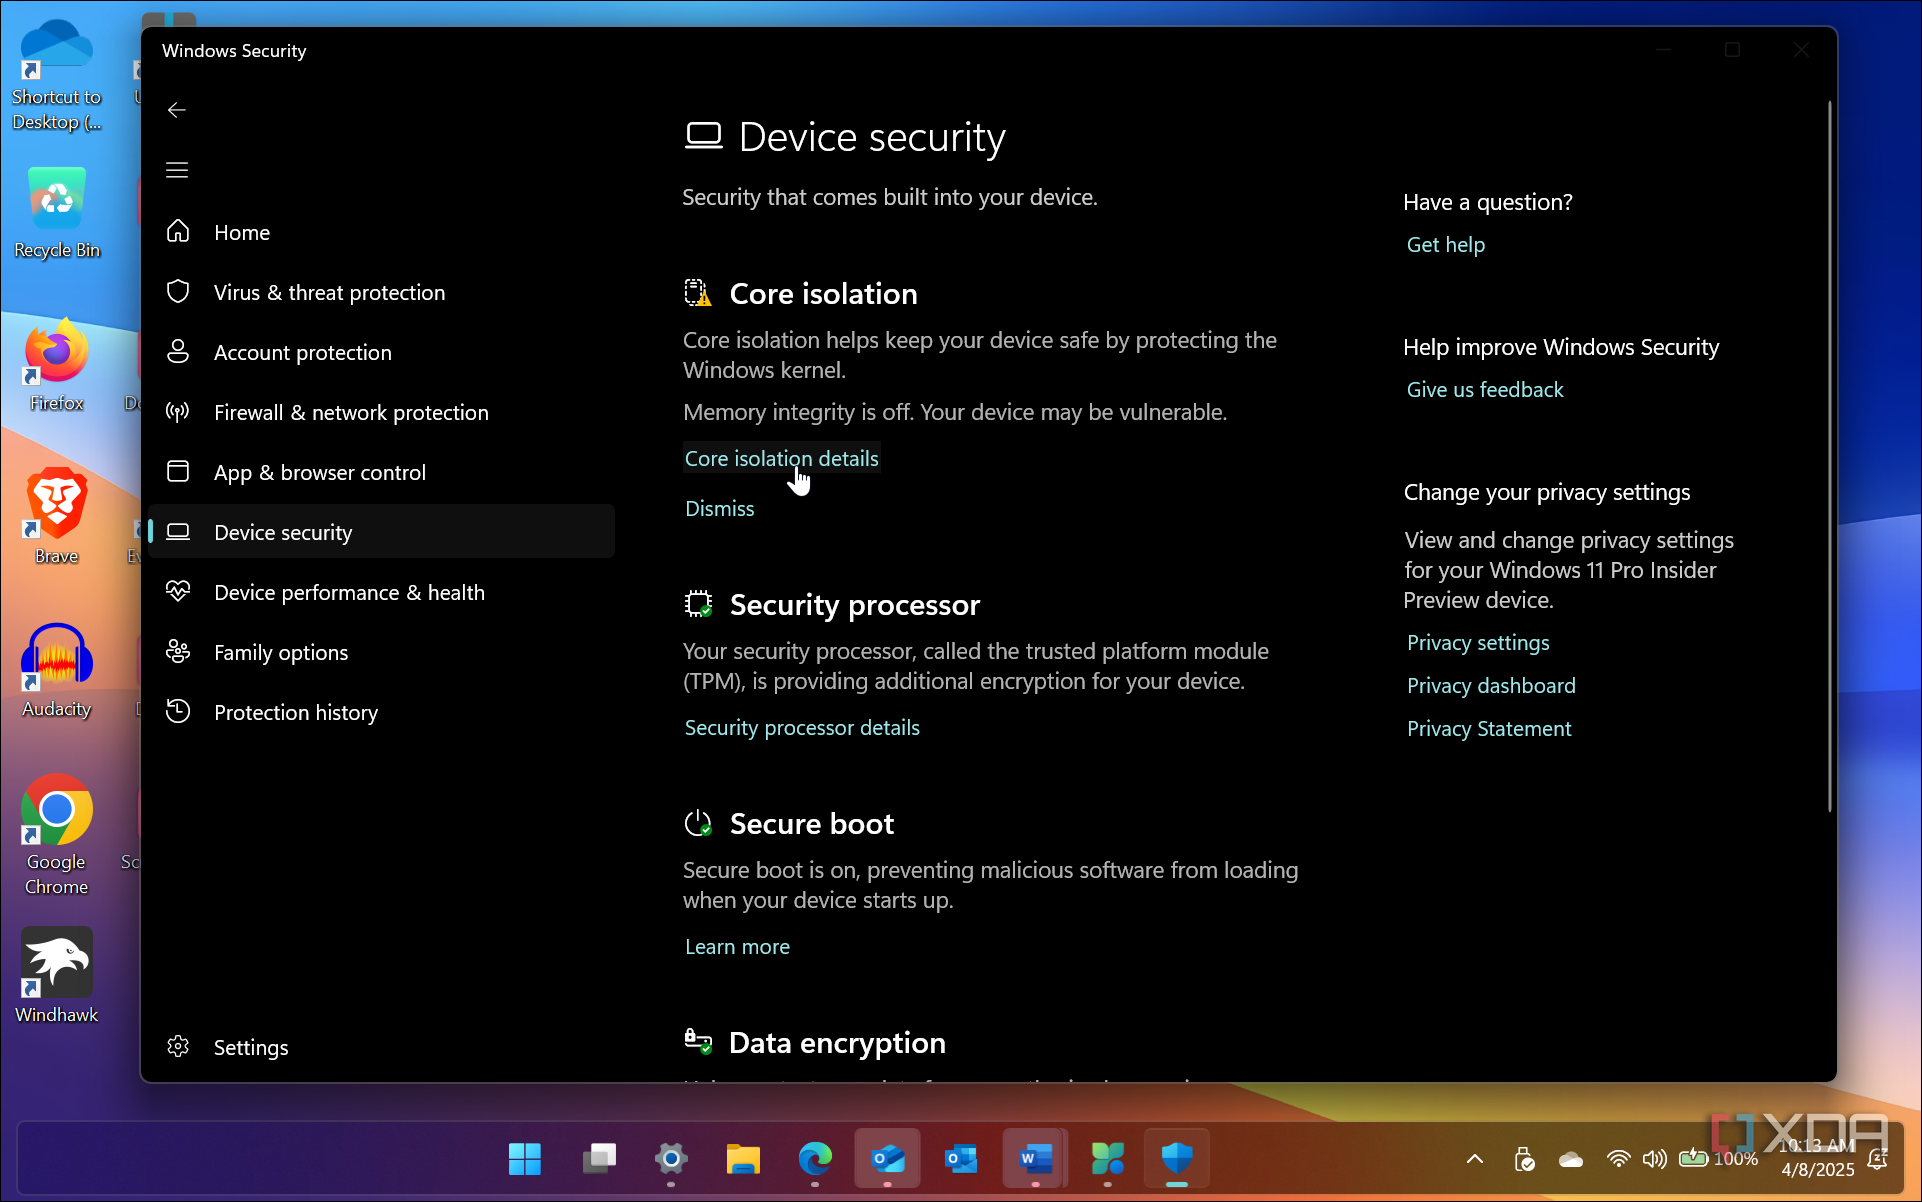This screenshot has width=1922, height=1202.
Task: Click Learn more under Secure boot
Action: pyautogui.click(x=737, y=946)
